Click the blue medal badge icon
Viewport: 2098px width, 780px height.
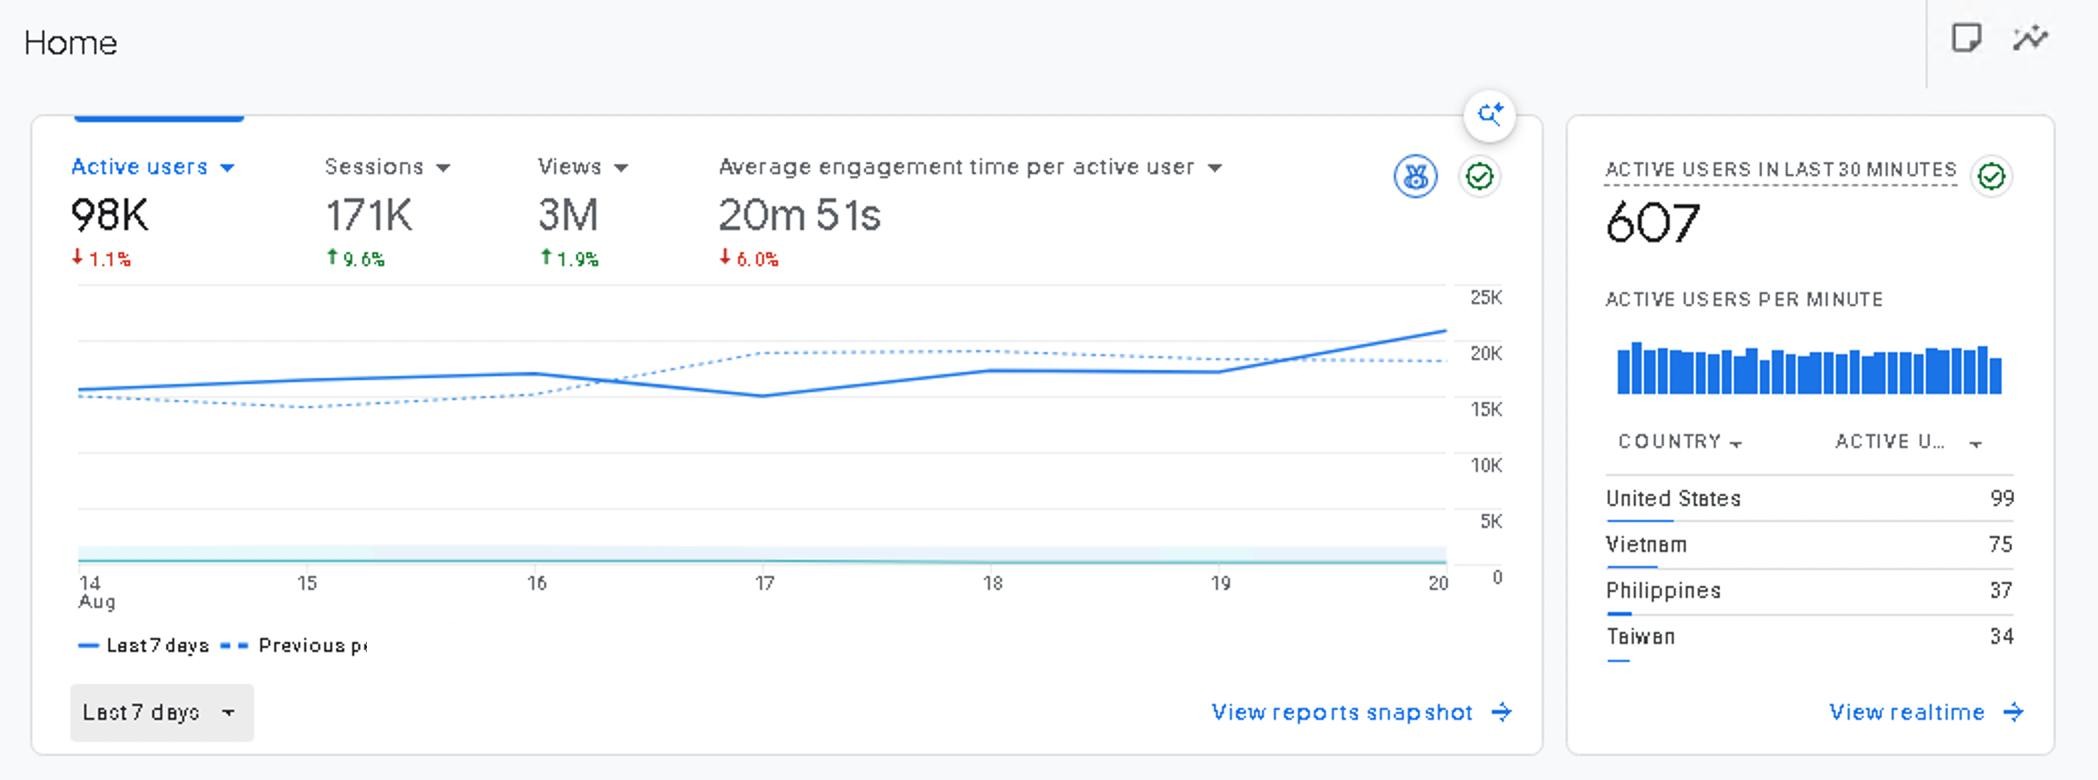click(1415, 177)
